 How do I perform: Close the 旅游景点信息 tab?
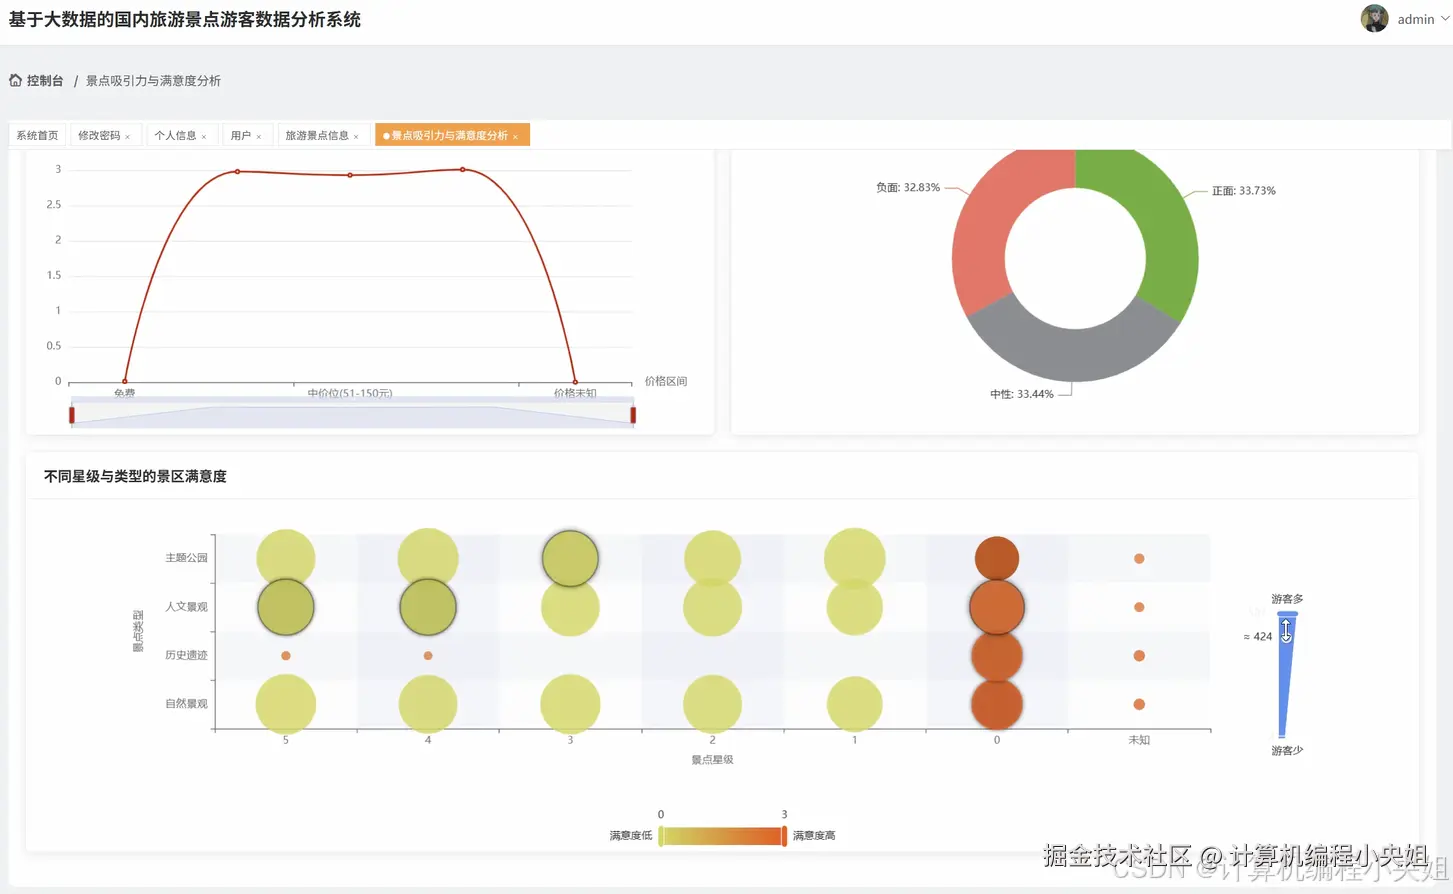coord(356,136)
